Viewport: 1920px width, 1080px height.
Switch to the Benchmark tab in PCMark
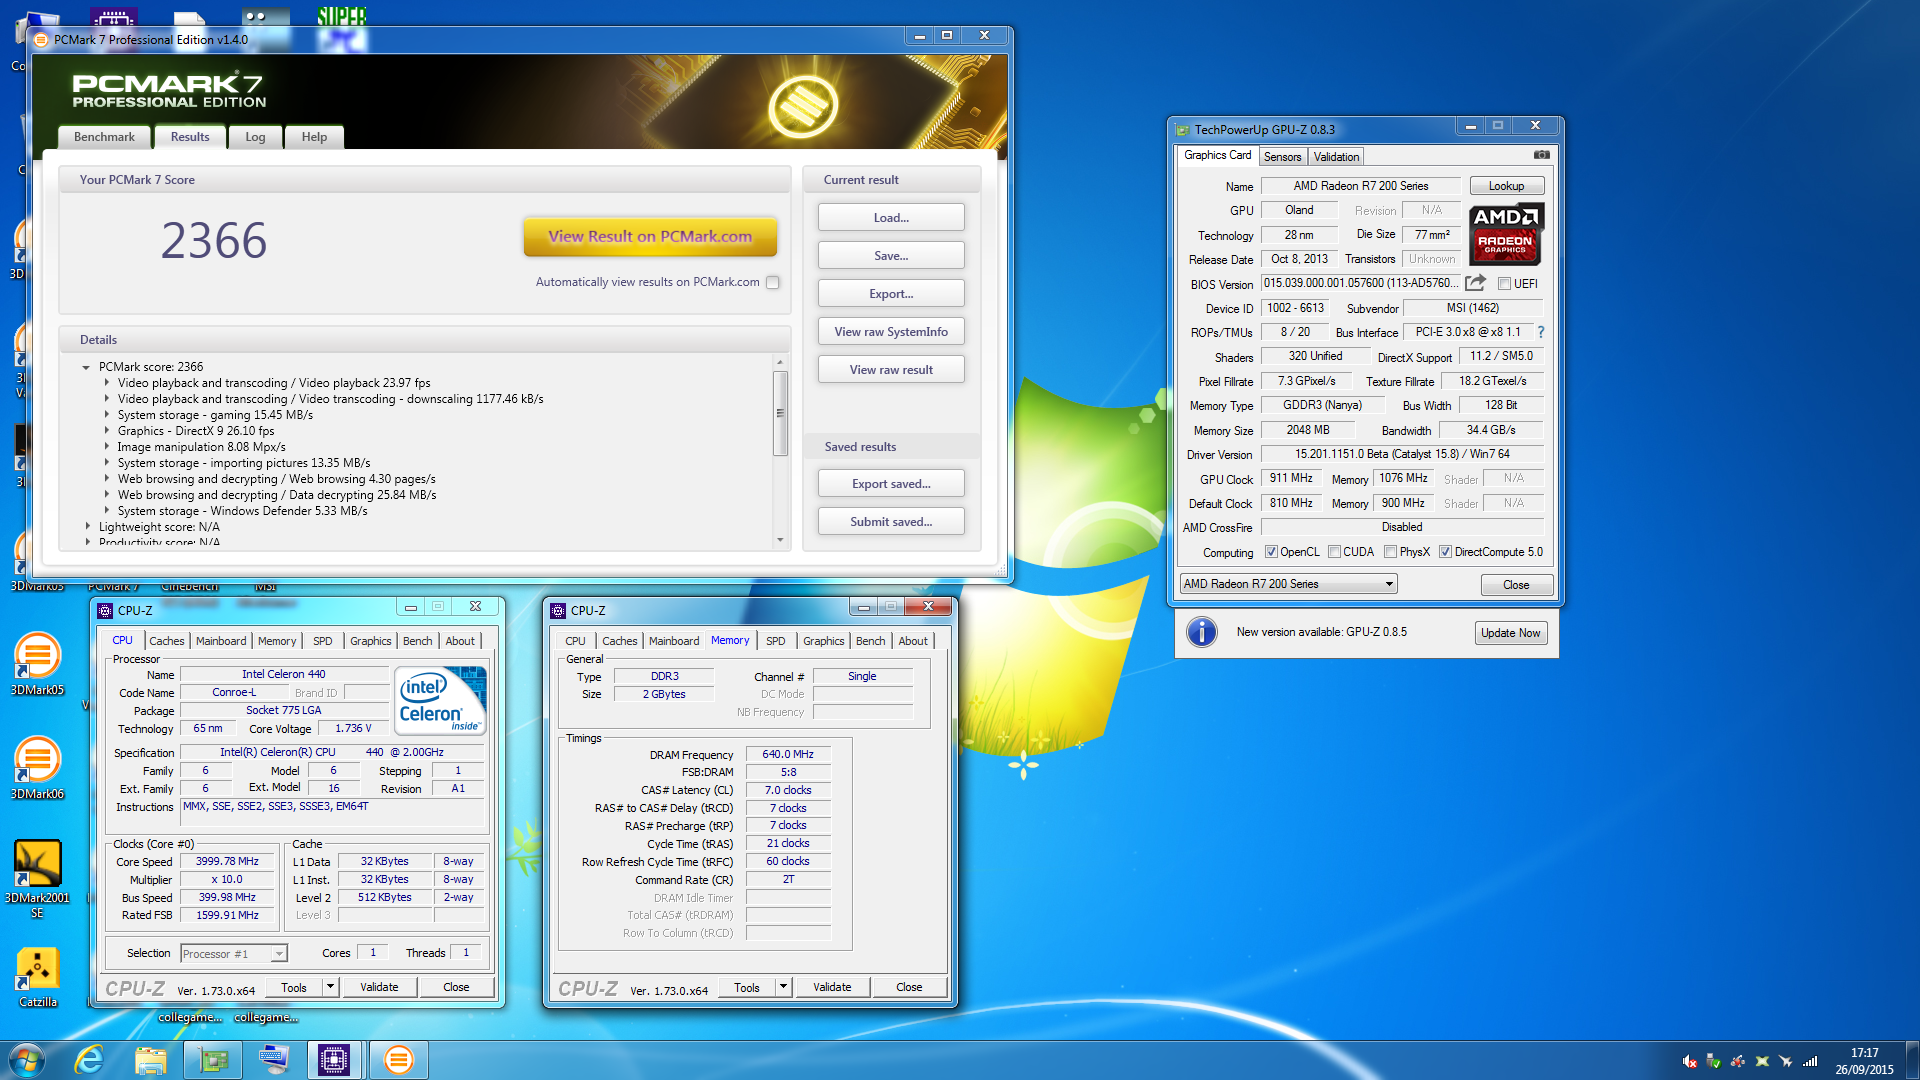tap(104, 137)
